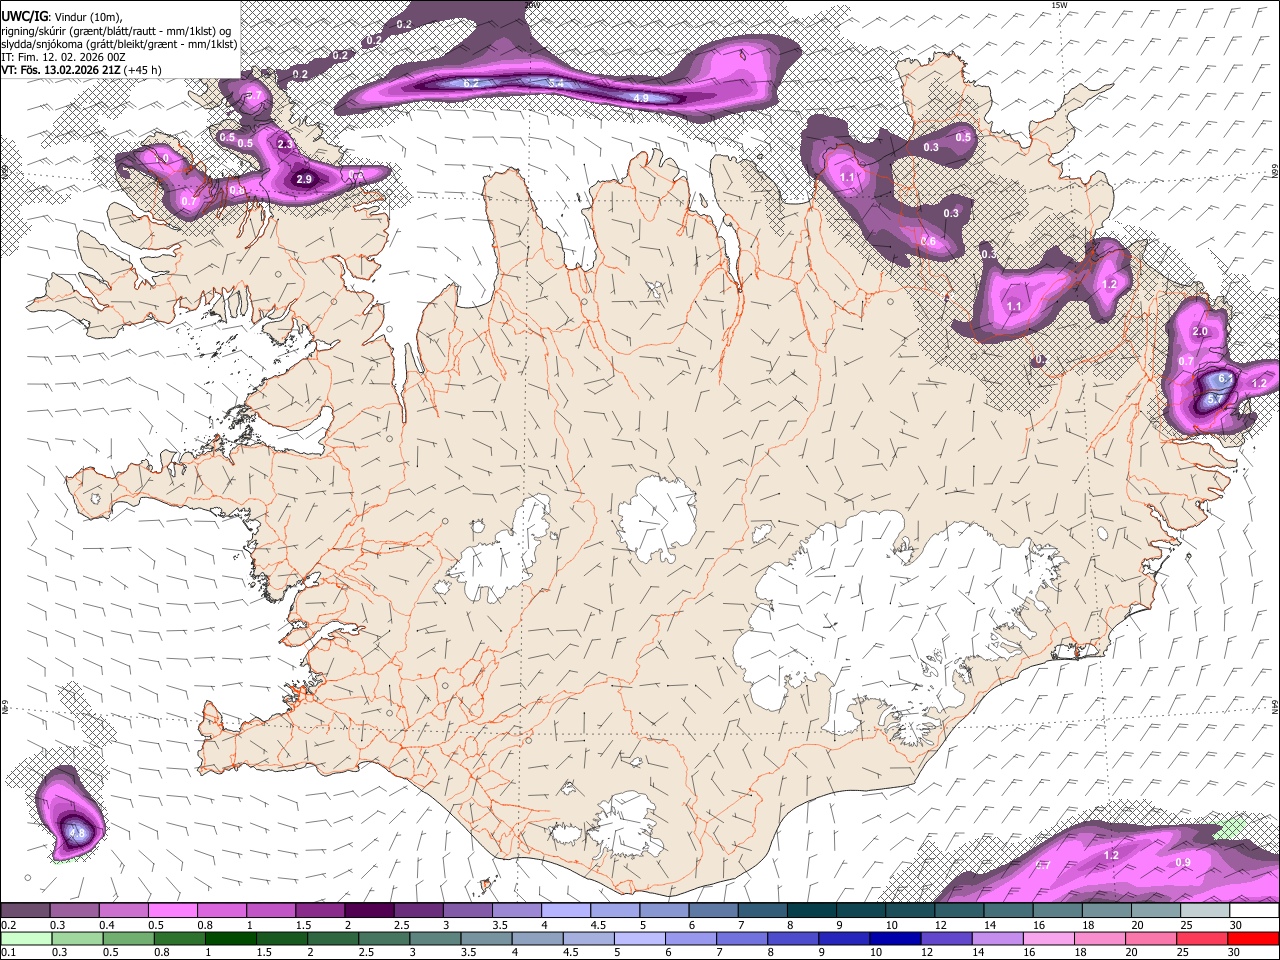Image resolution: width=1280 pixels, height=960 pixels.
Task: Pick the bottom legend swatch between 6 and 7
Action: pyautogui.click(x=691, y=938)
